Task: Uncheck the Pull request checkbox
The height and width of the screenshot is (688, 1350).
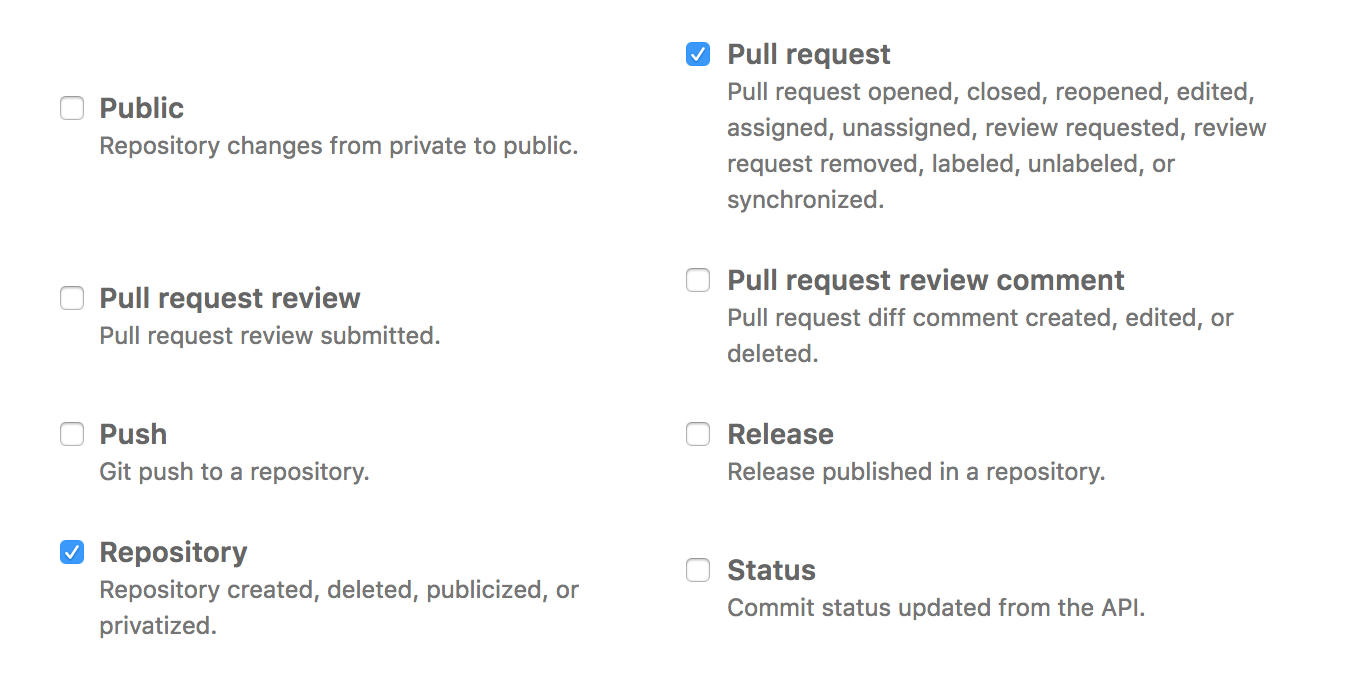Action: [698, 54]
